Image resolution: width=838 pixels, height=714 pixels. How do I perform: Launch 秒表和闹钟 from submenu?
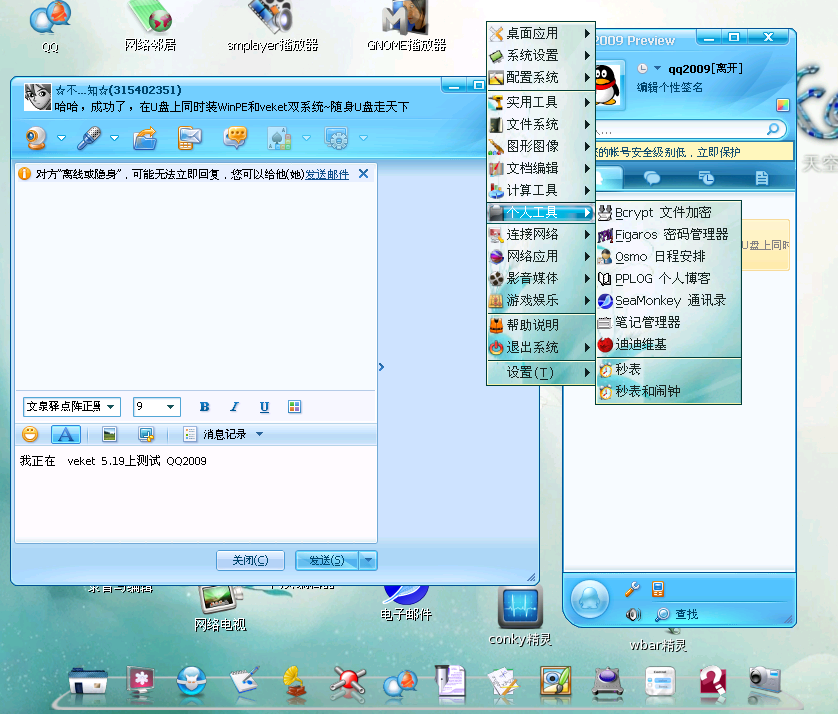[669, 392]
